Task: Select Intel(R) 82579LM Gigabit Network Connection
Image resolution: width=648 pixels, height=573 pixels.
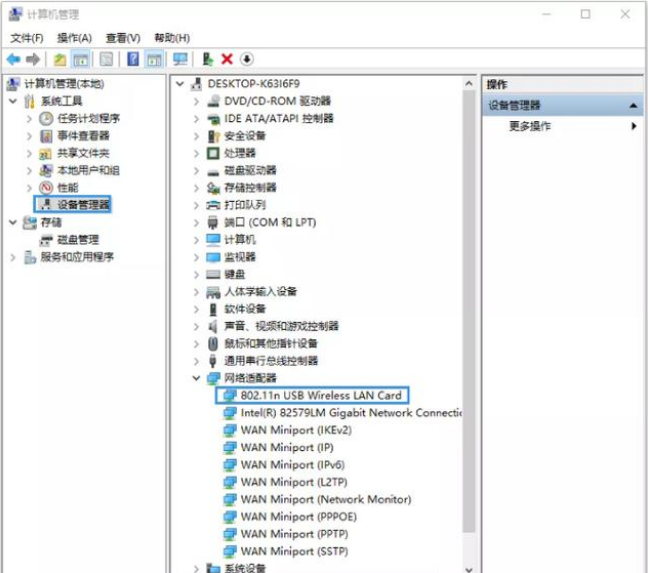Action: click(x=351, y=413)
